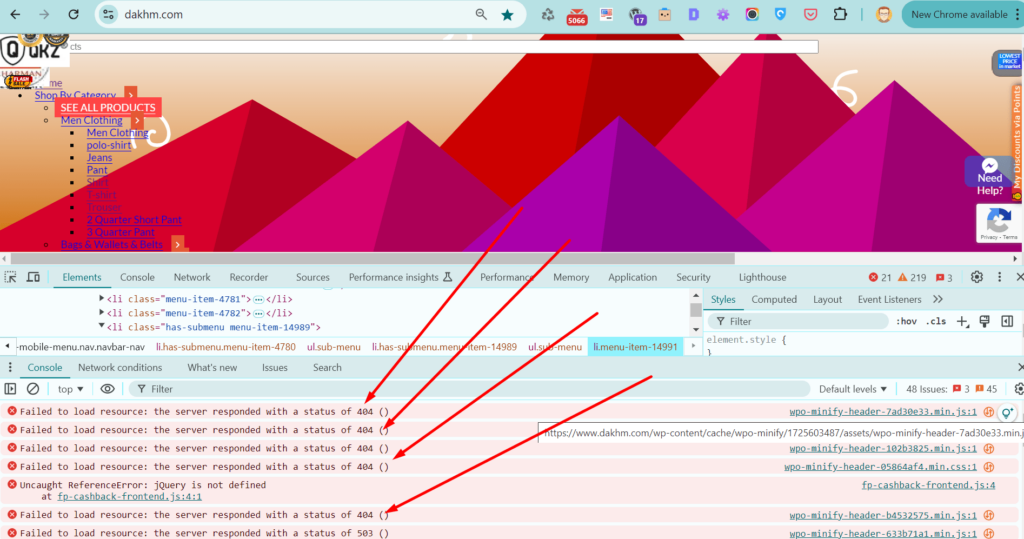Open DevTools settings gear

[976, 277]
